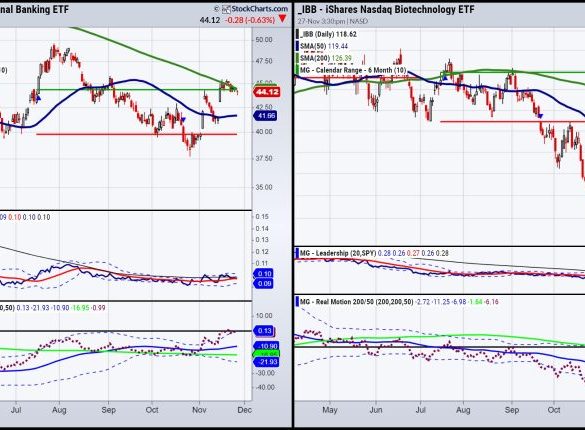Click the 10.00 Real Motion axis value
Image resolution: width=585 pixels, height=430 pixels.
pos(264,316)
